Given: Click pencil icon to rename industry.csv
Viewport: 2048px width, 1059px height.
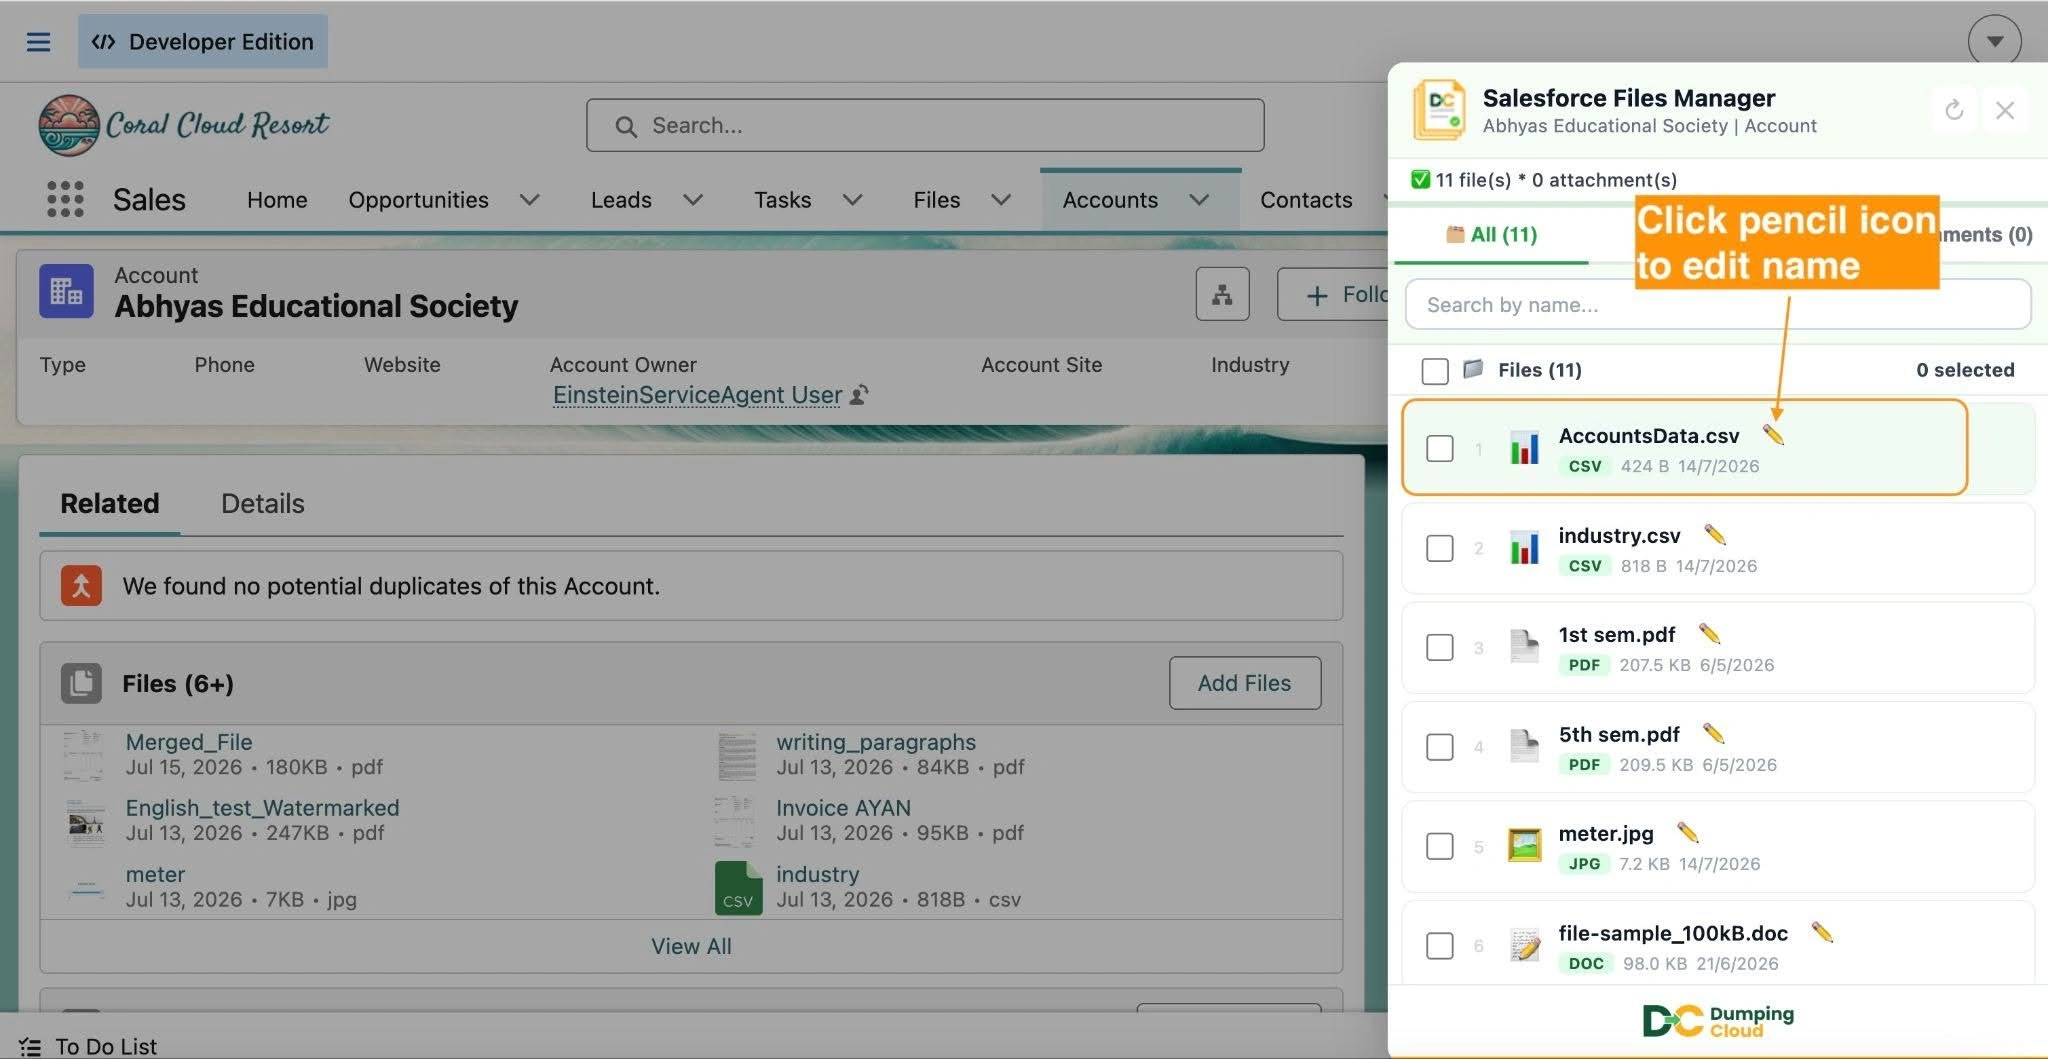Looking at the screenshot, I should [1715, 534].
